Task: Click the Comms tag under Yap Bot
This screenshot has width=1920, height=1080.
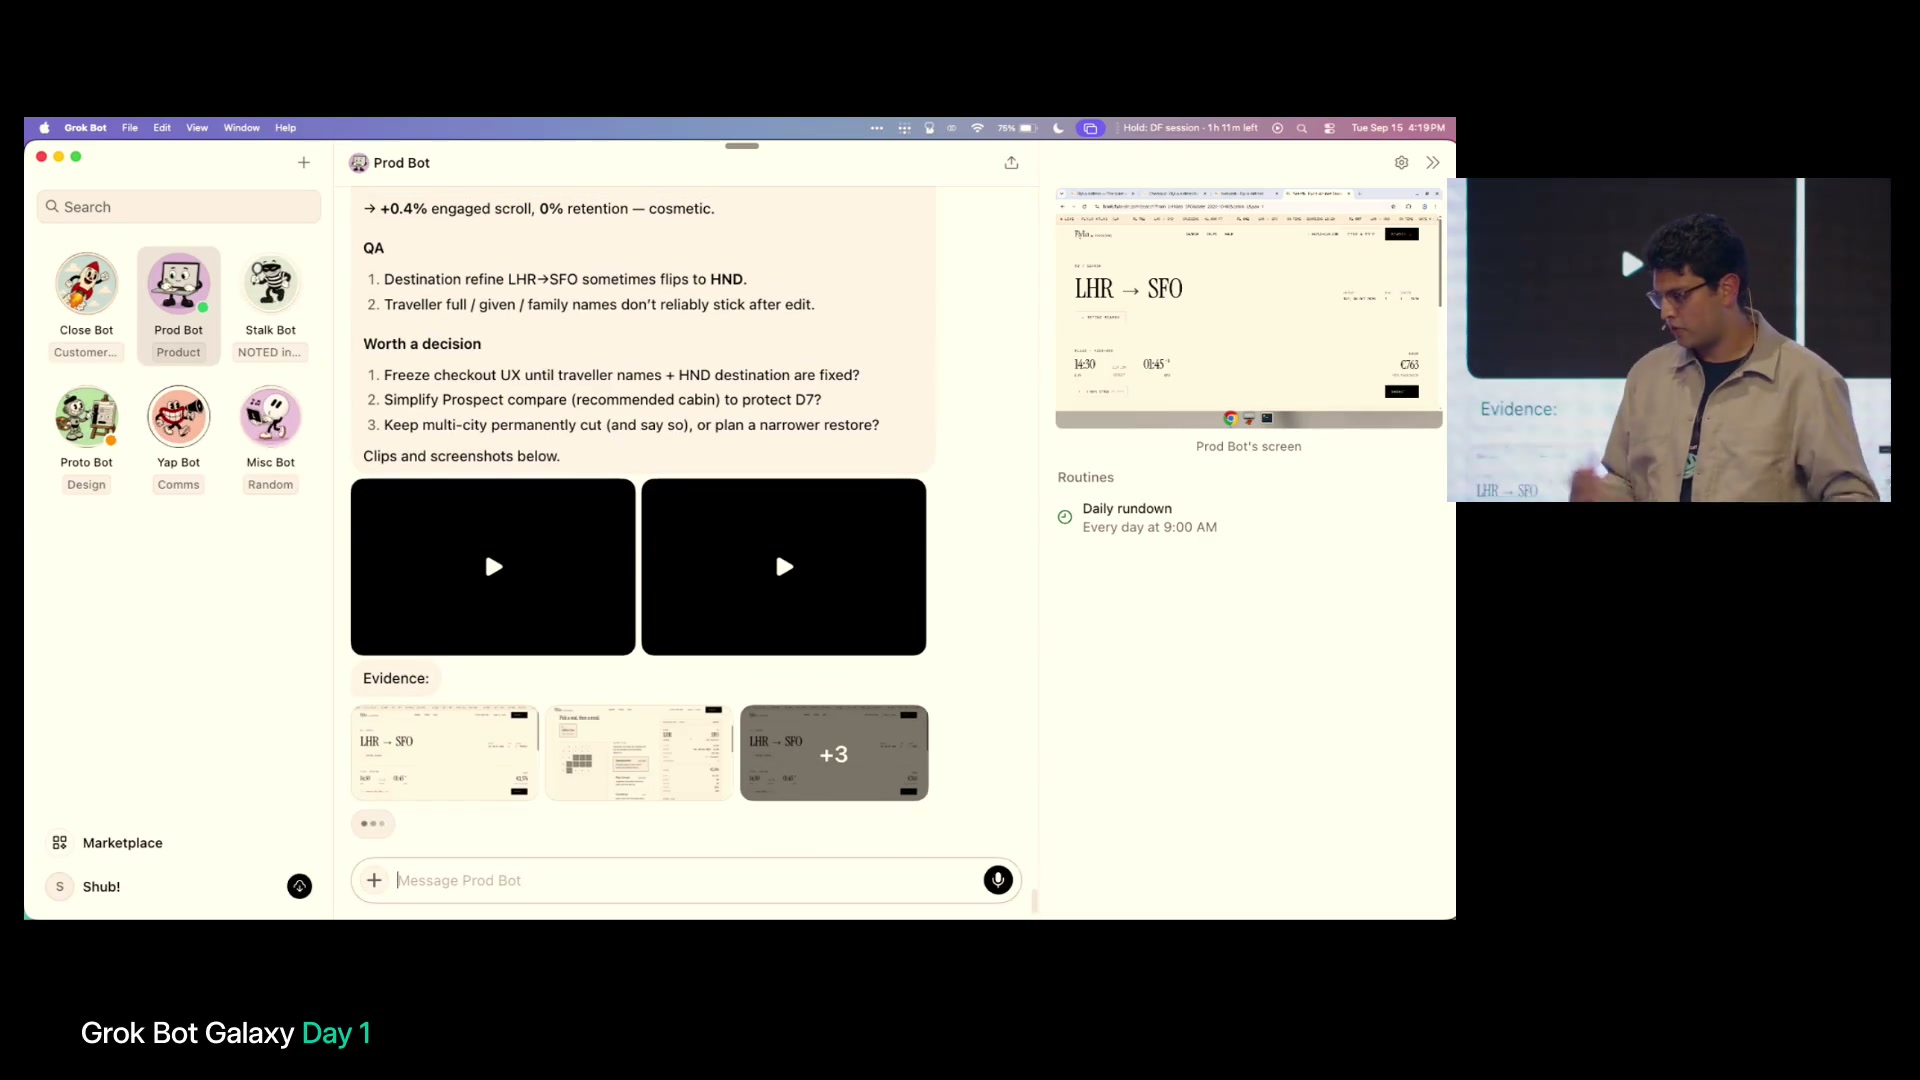Action: pyautogui.click(x=178, y=485)
